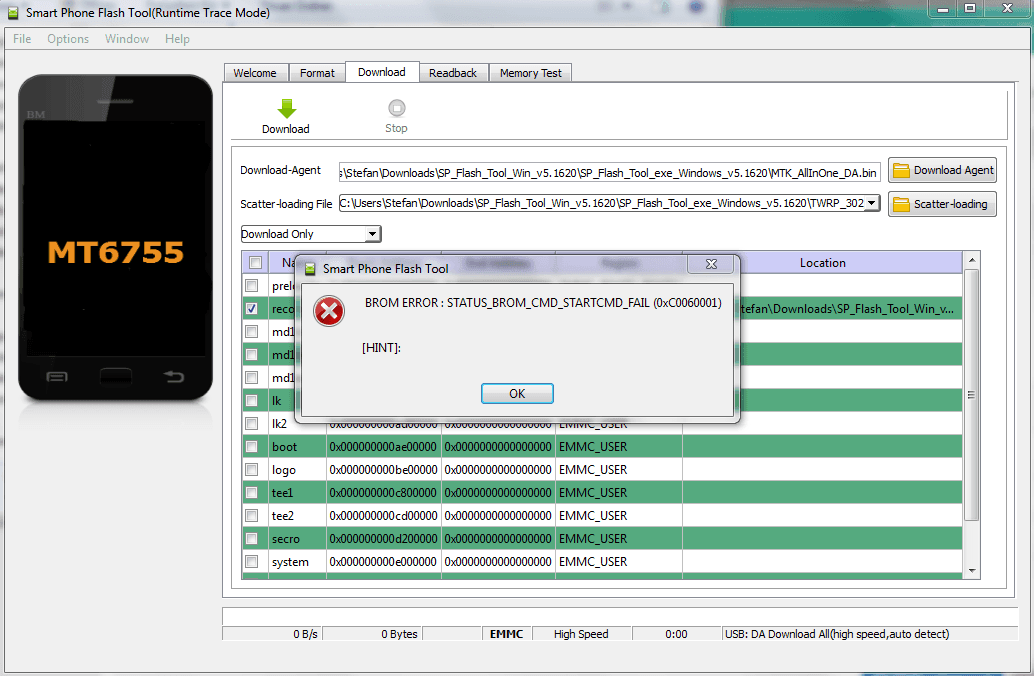
Task: Click the boot partition name
Action: point(284,446)
